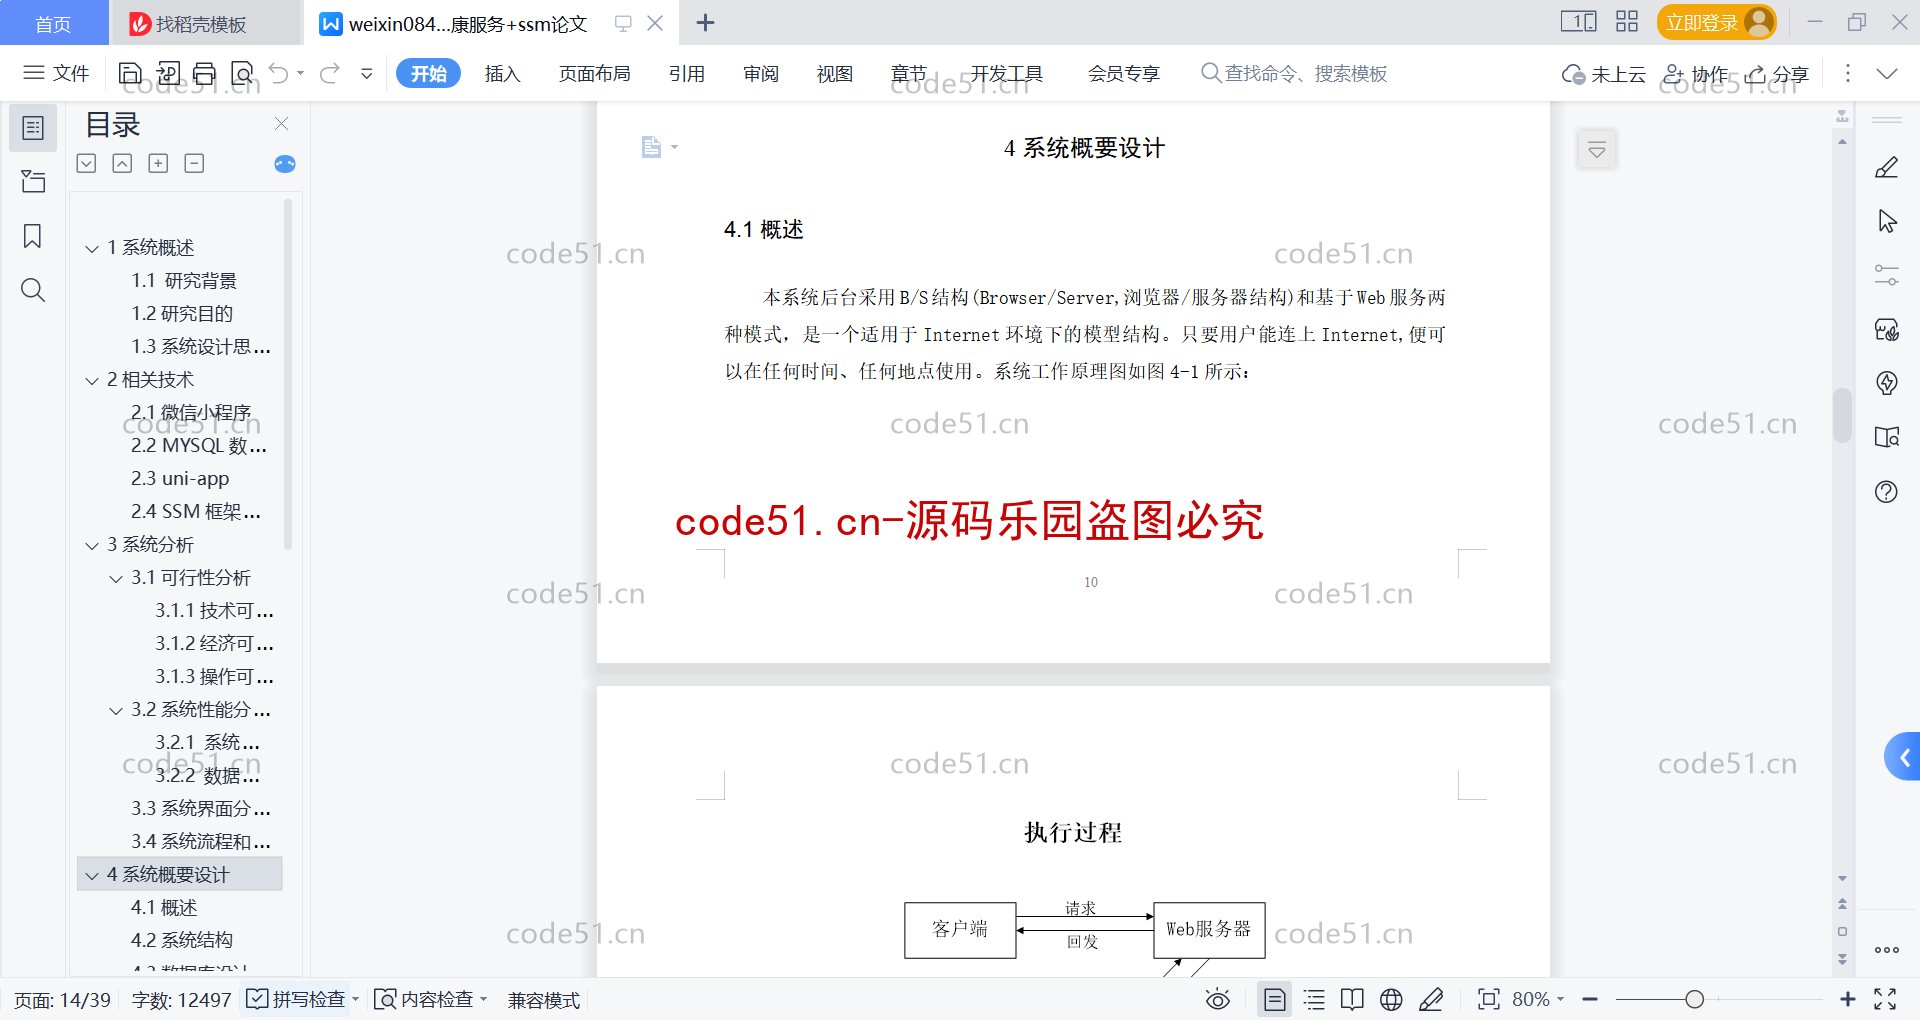
Task: Open the outline/目录 sidebar icon
Action: [x=33, y=128]
